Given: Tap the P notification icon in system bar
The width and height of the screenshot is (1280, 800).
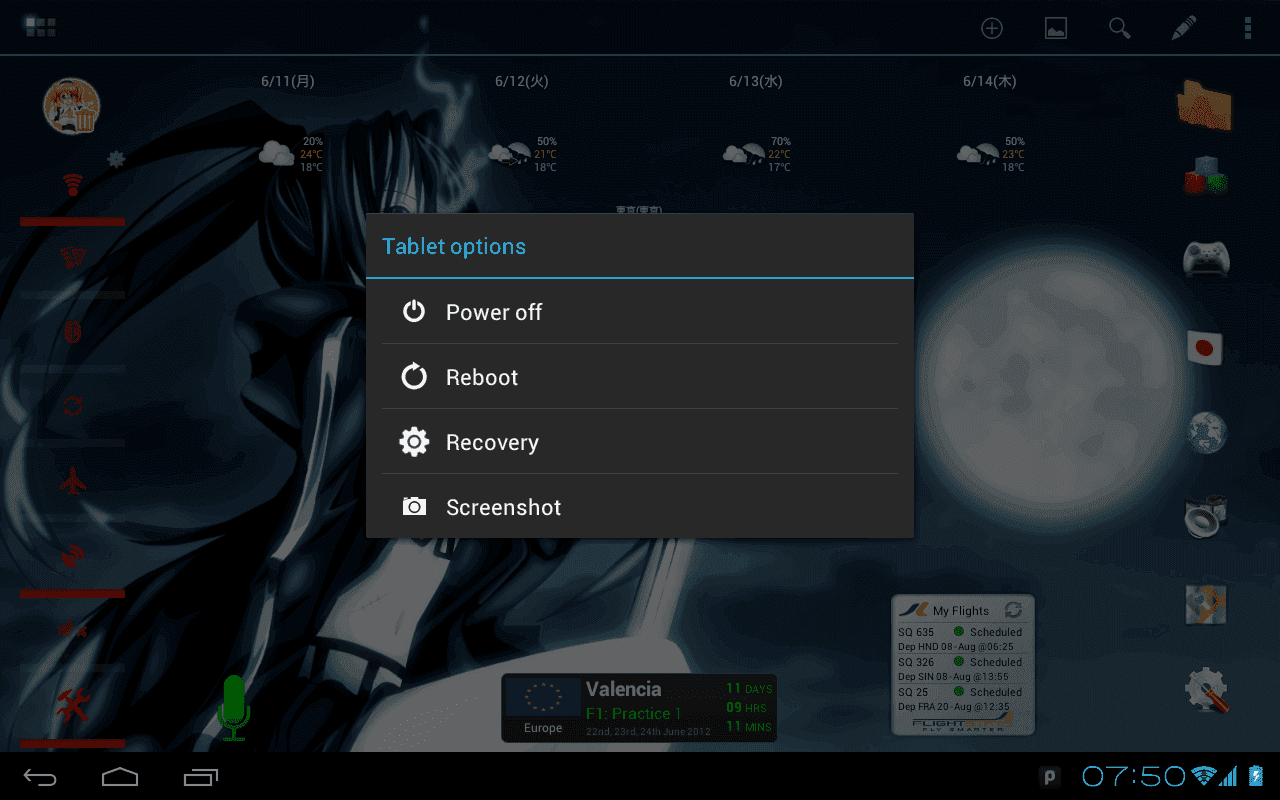Looking at the screenshot, I should [1050, 776].
